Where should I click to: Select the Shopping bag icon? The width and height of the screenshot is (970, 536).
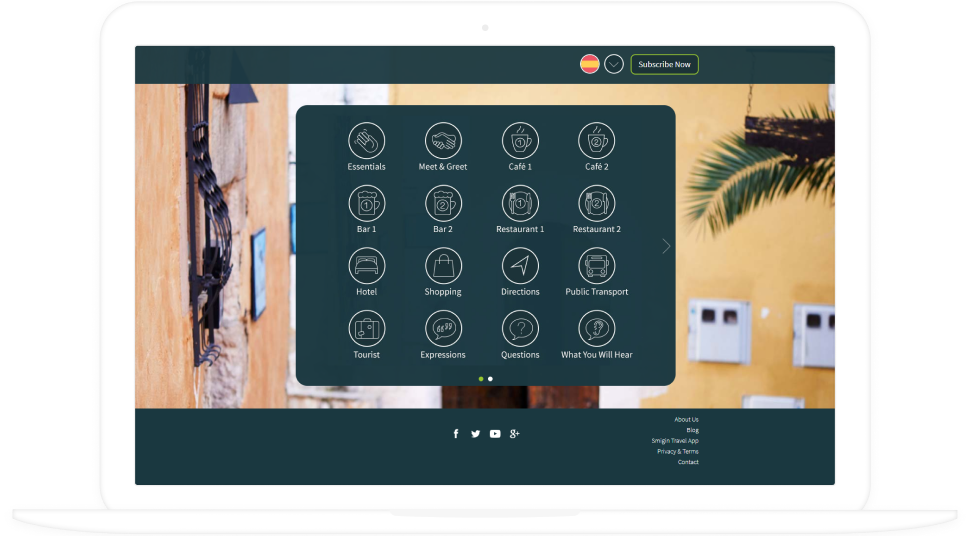(443, 266)
